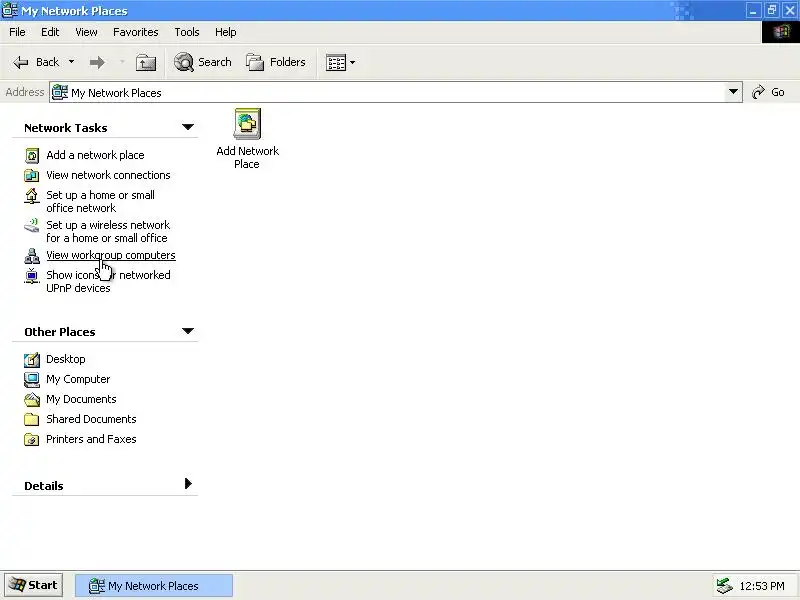Click the Back arrow icon
Viewport: 800px width, 600px height.
click(x=21, y=62)
